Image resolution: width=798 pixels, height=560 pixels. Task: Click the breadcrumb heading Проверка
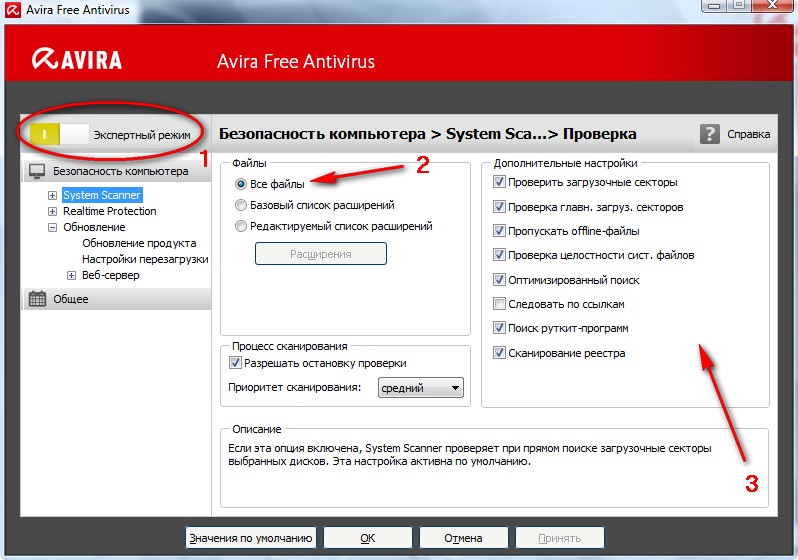click(600, 134)
